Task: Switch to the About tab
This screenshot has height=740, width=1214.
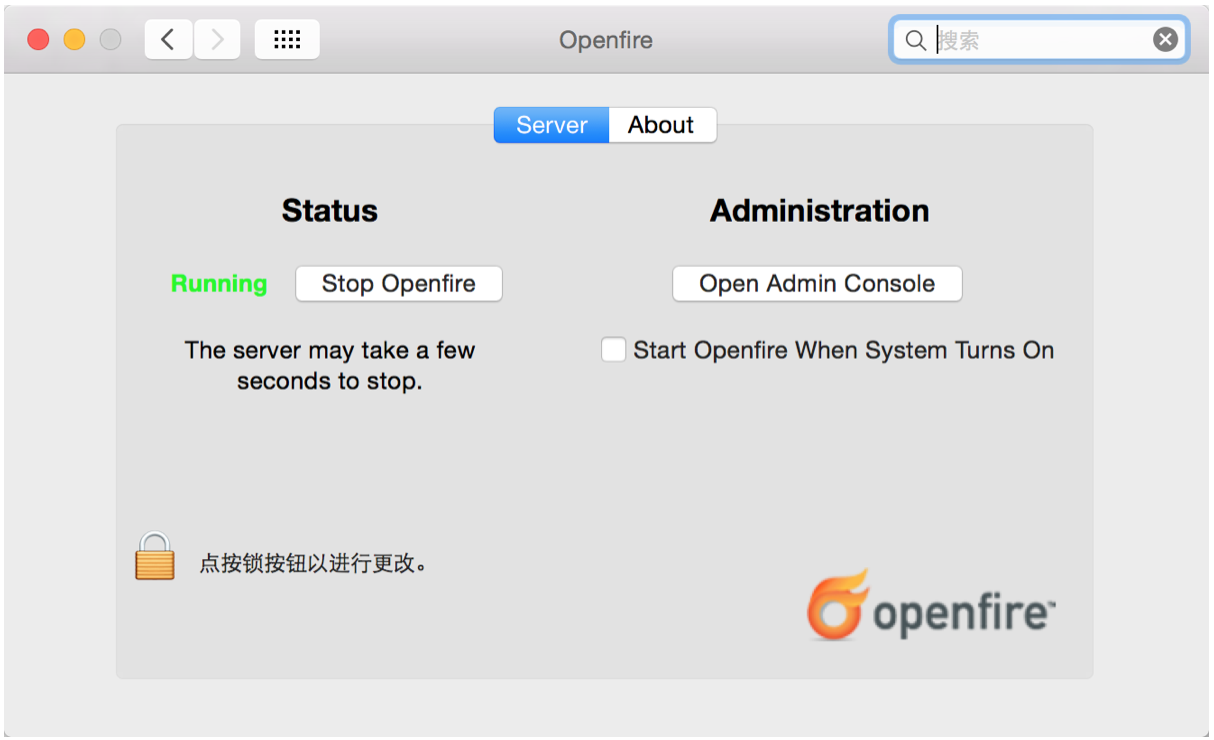Action: [x=662, y=125]
